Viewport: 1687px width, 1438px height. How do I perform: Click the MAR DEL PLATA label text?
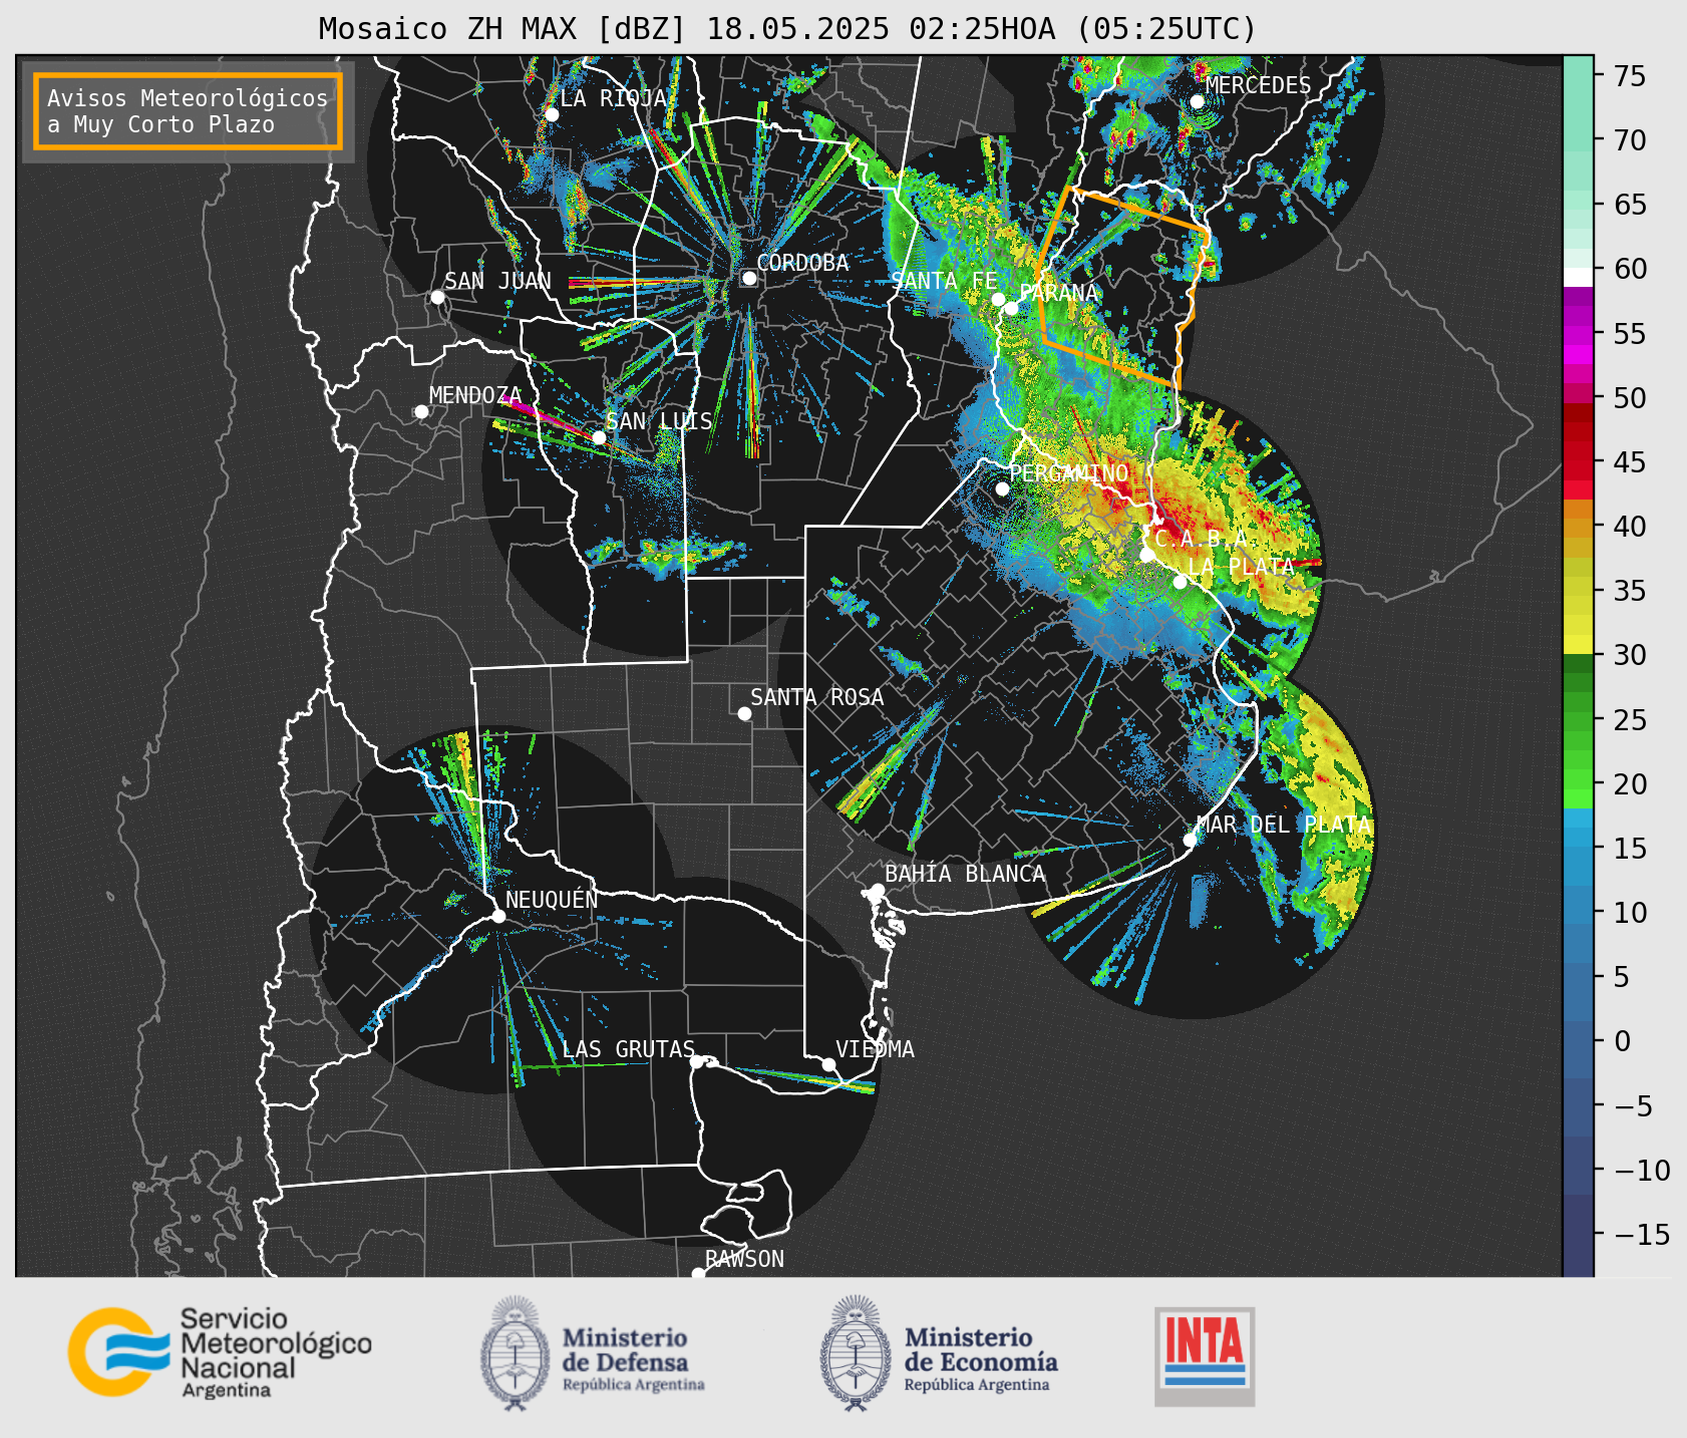(x=1283, y=825)
